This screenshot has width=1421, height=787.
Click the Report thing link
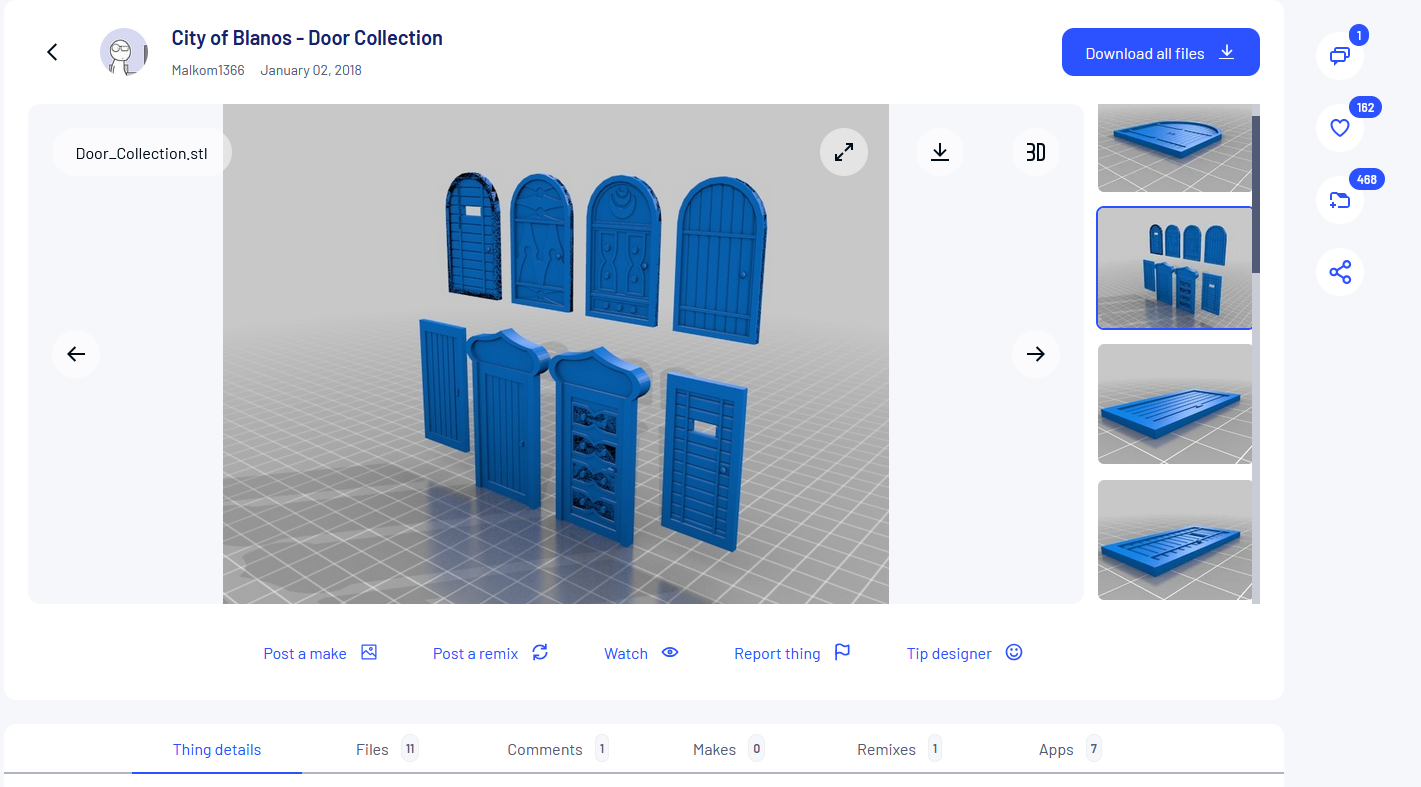click(x=792, y=653)
